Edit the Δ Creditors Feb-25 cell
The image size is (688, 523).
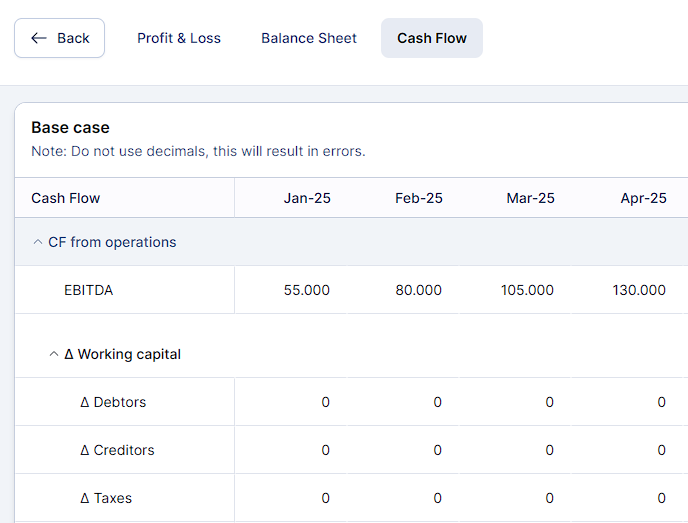403,450
